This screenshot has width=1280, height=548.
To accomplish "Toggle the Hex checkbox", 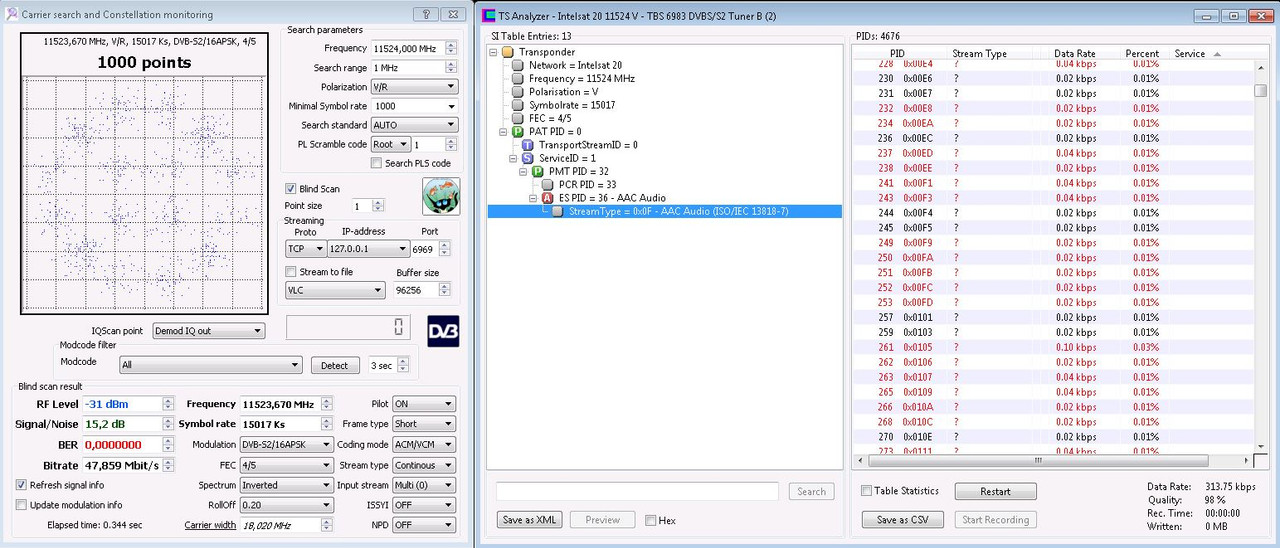I will click(651, 520).
